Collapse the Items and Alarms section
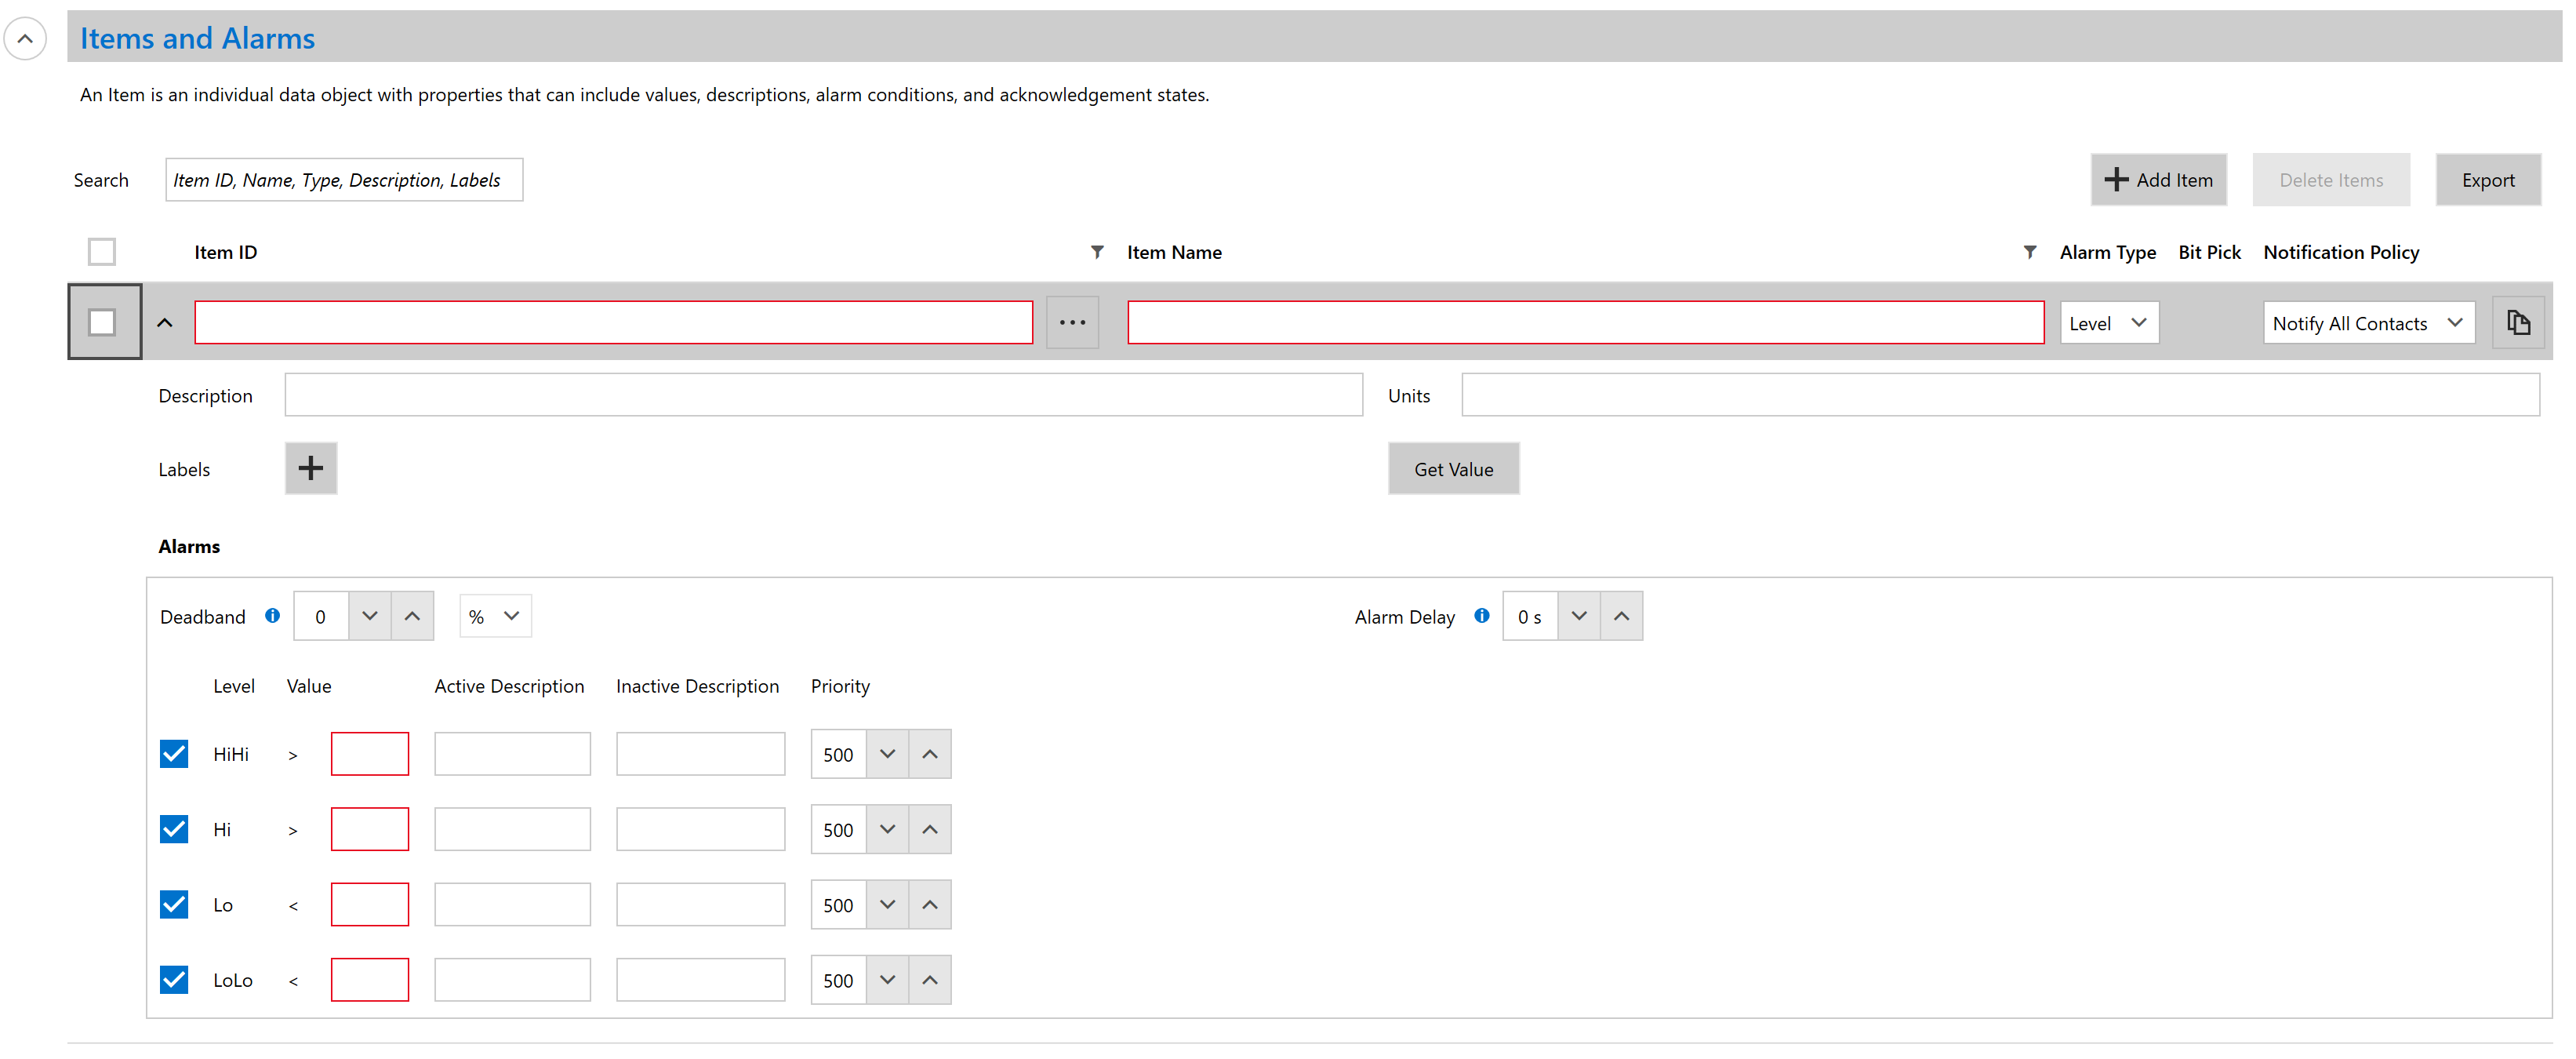This screenshot has height=1059, width=2576. (x=25, y=39)
